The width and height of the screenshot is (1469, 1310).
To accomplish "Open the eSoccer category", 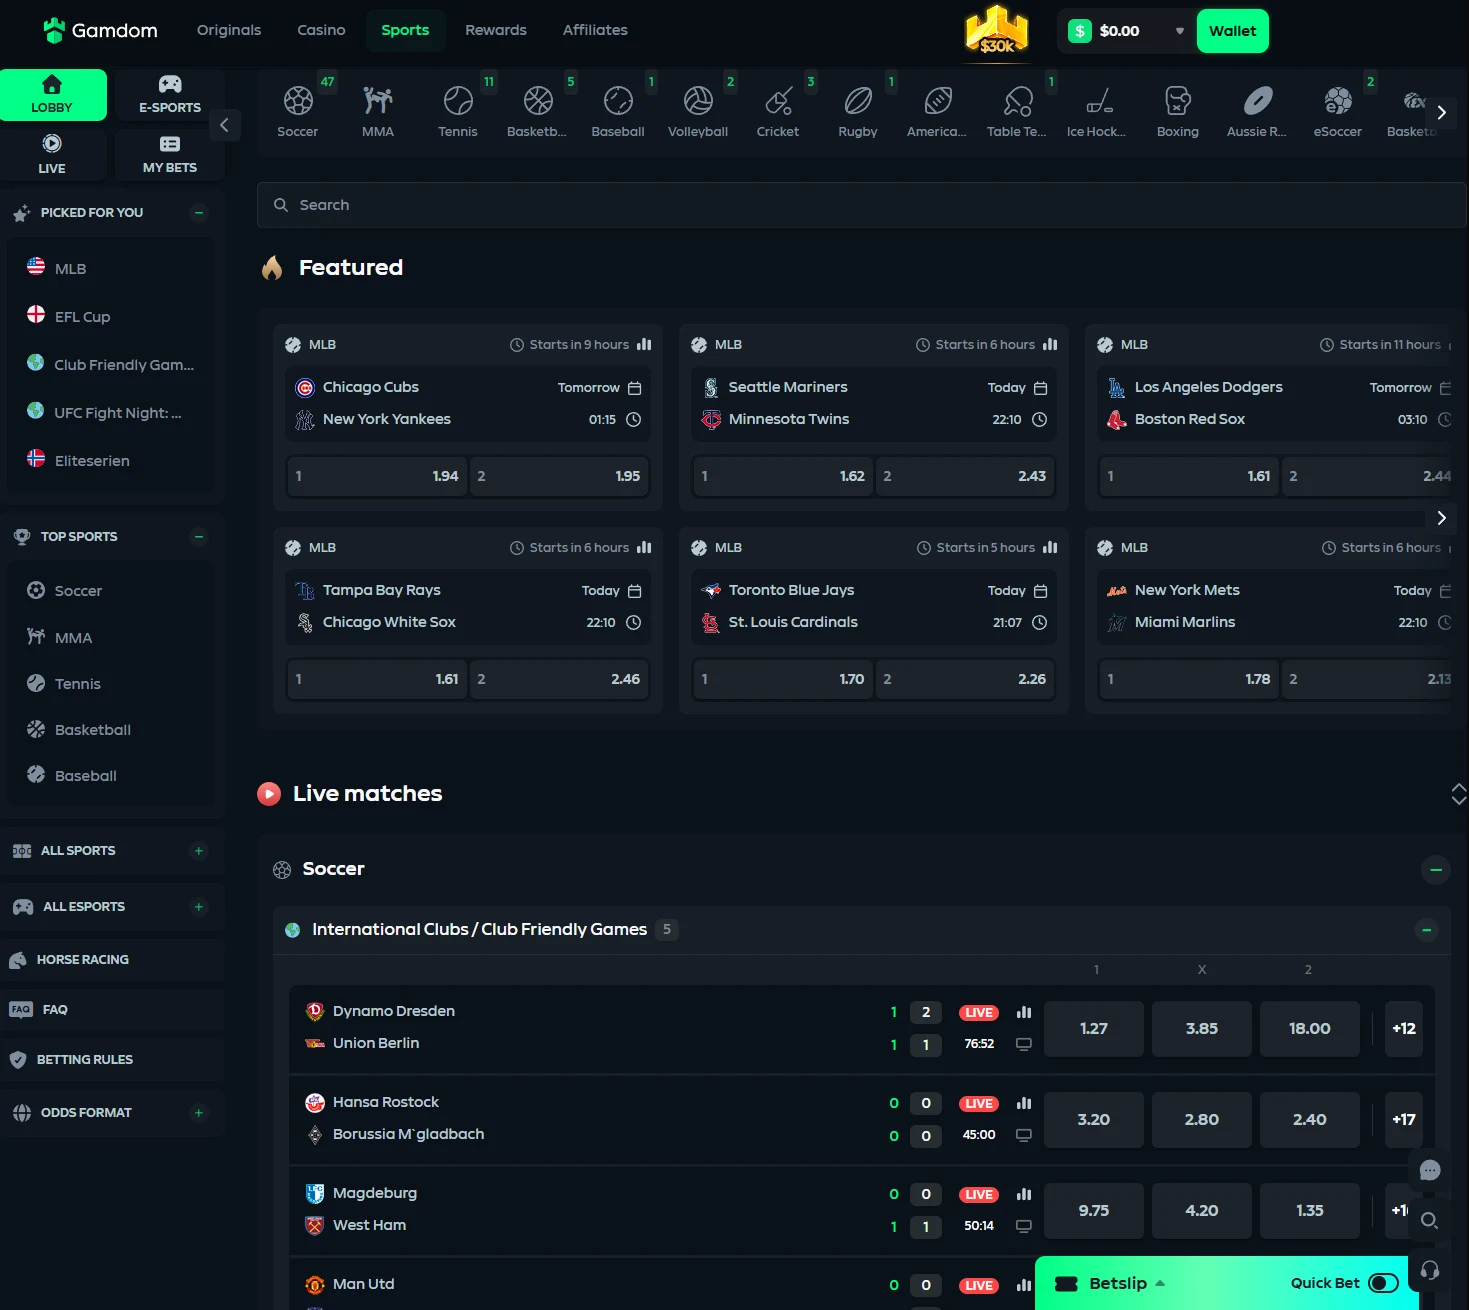I will pos(1338,111).
